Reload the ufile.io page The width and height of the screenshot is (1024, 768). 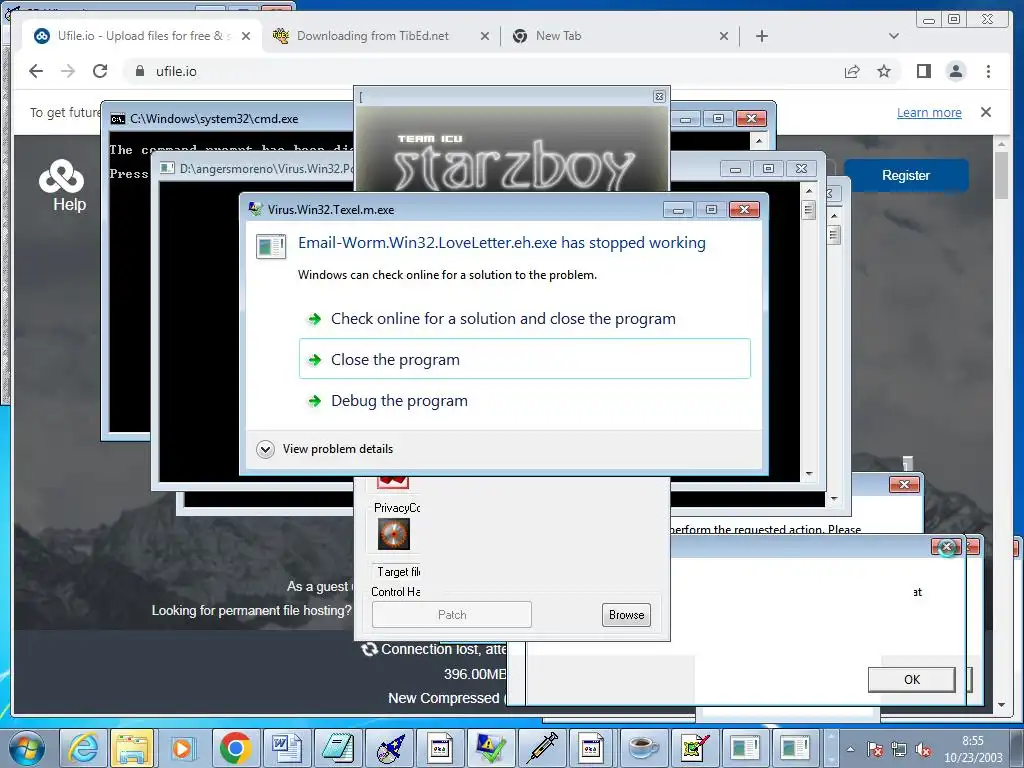point(100,71)
